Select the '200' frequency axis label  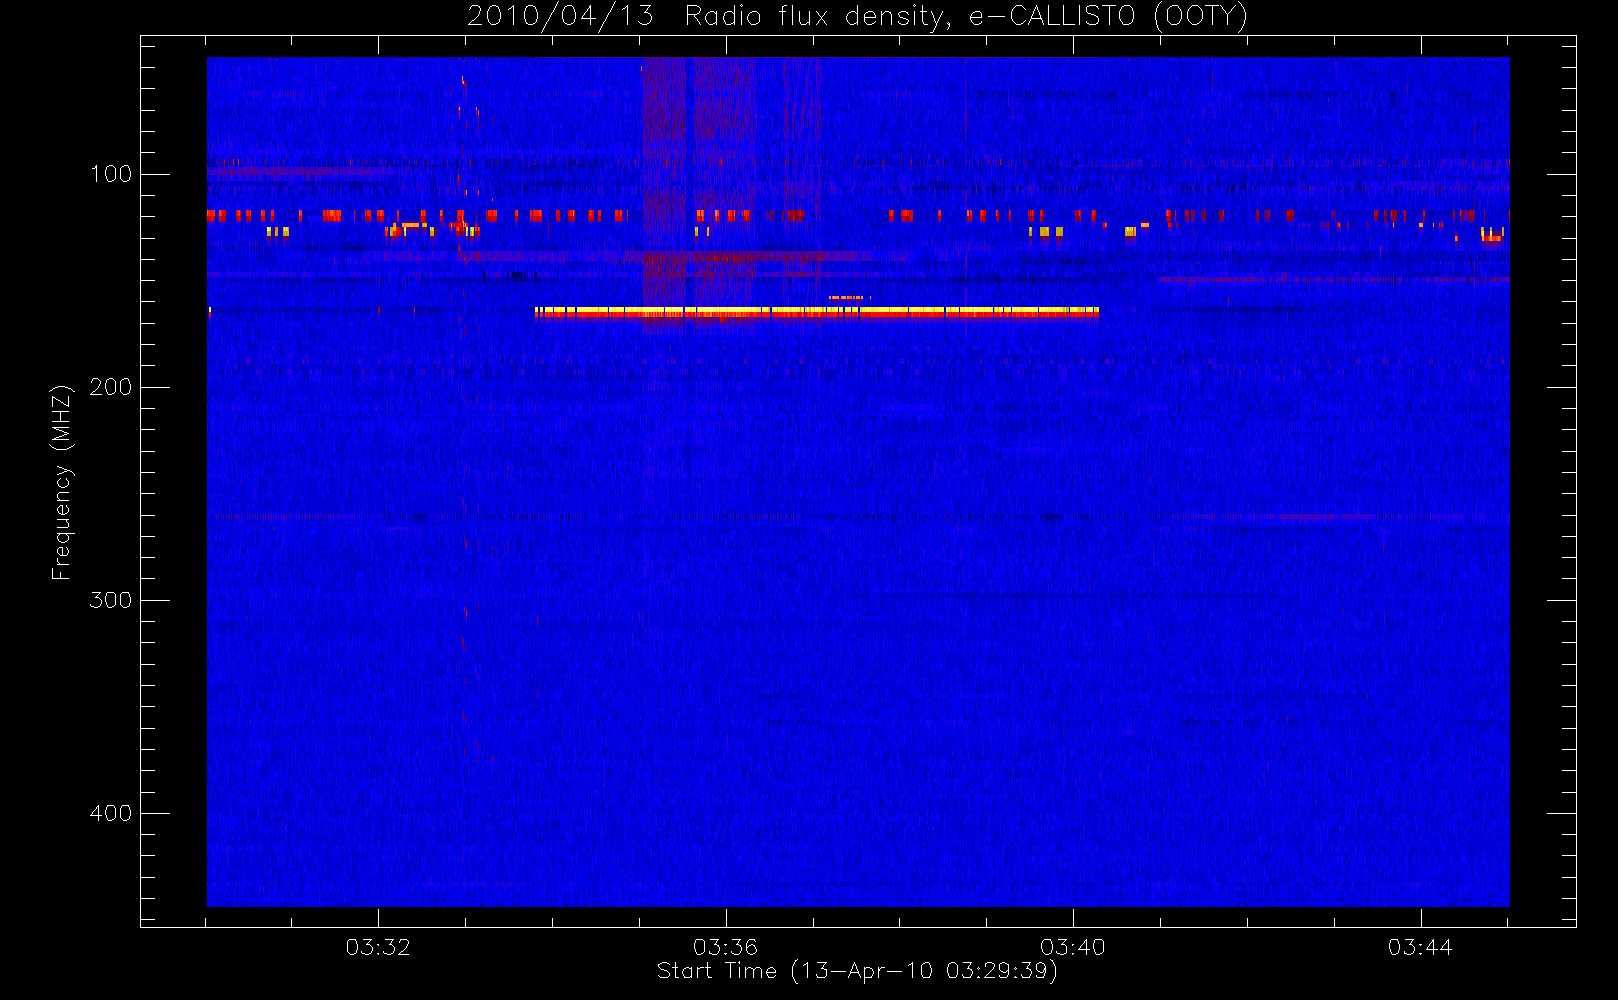pyautogui.click(x=110, y=387)
